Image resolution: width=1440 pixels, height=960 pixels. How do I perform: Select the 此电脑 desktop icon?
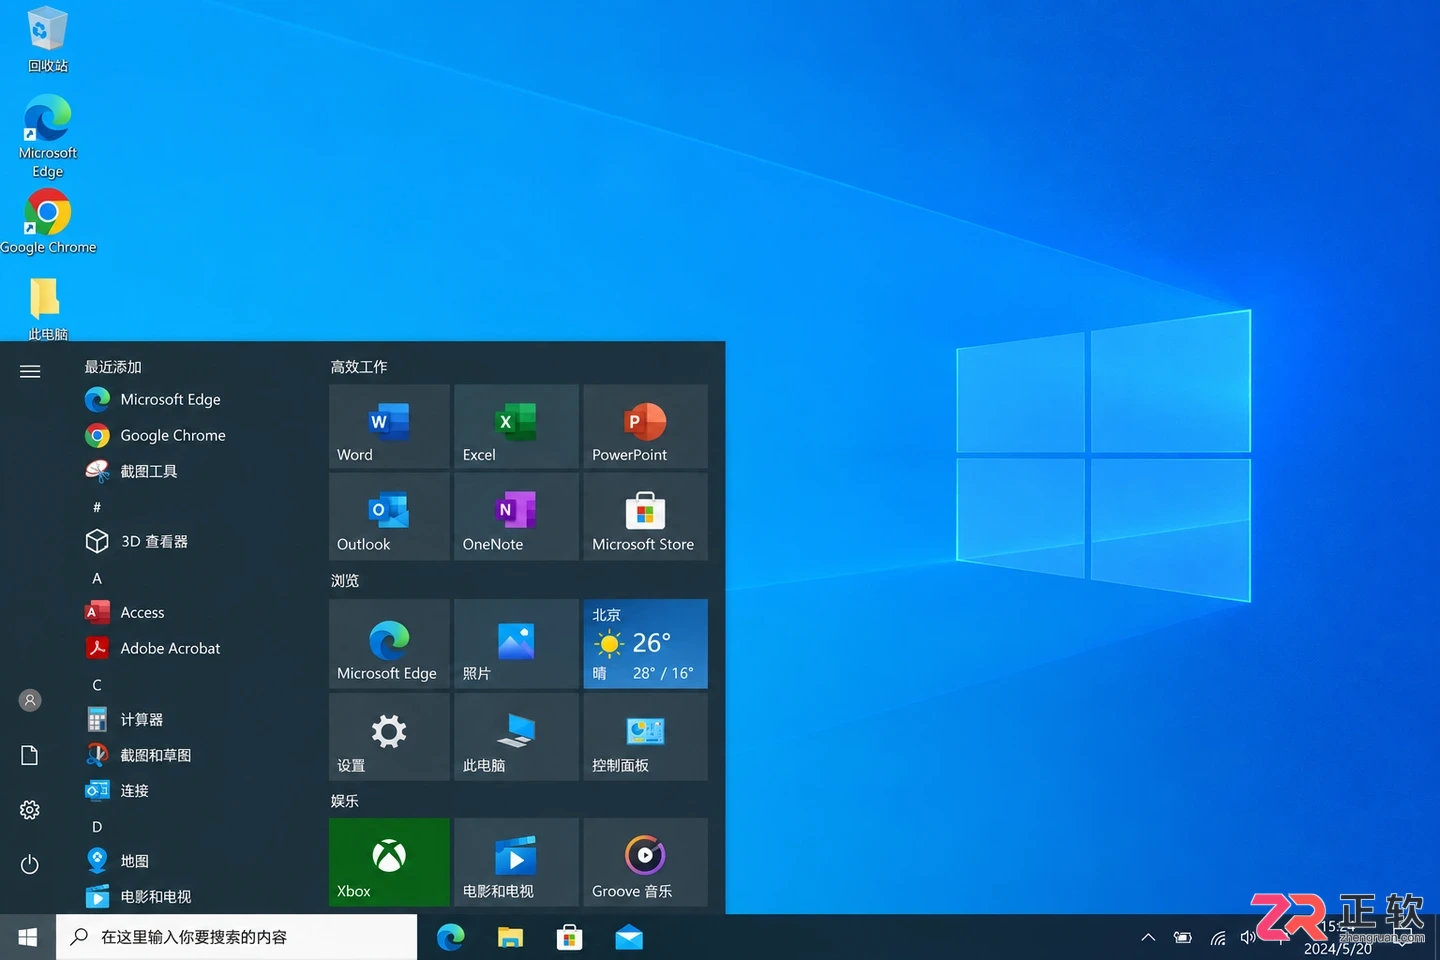point(47,308)
